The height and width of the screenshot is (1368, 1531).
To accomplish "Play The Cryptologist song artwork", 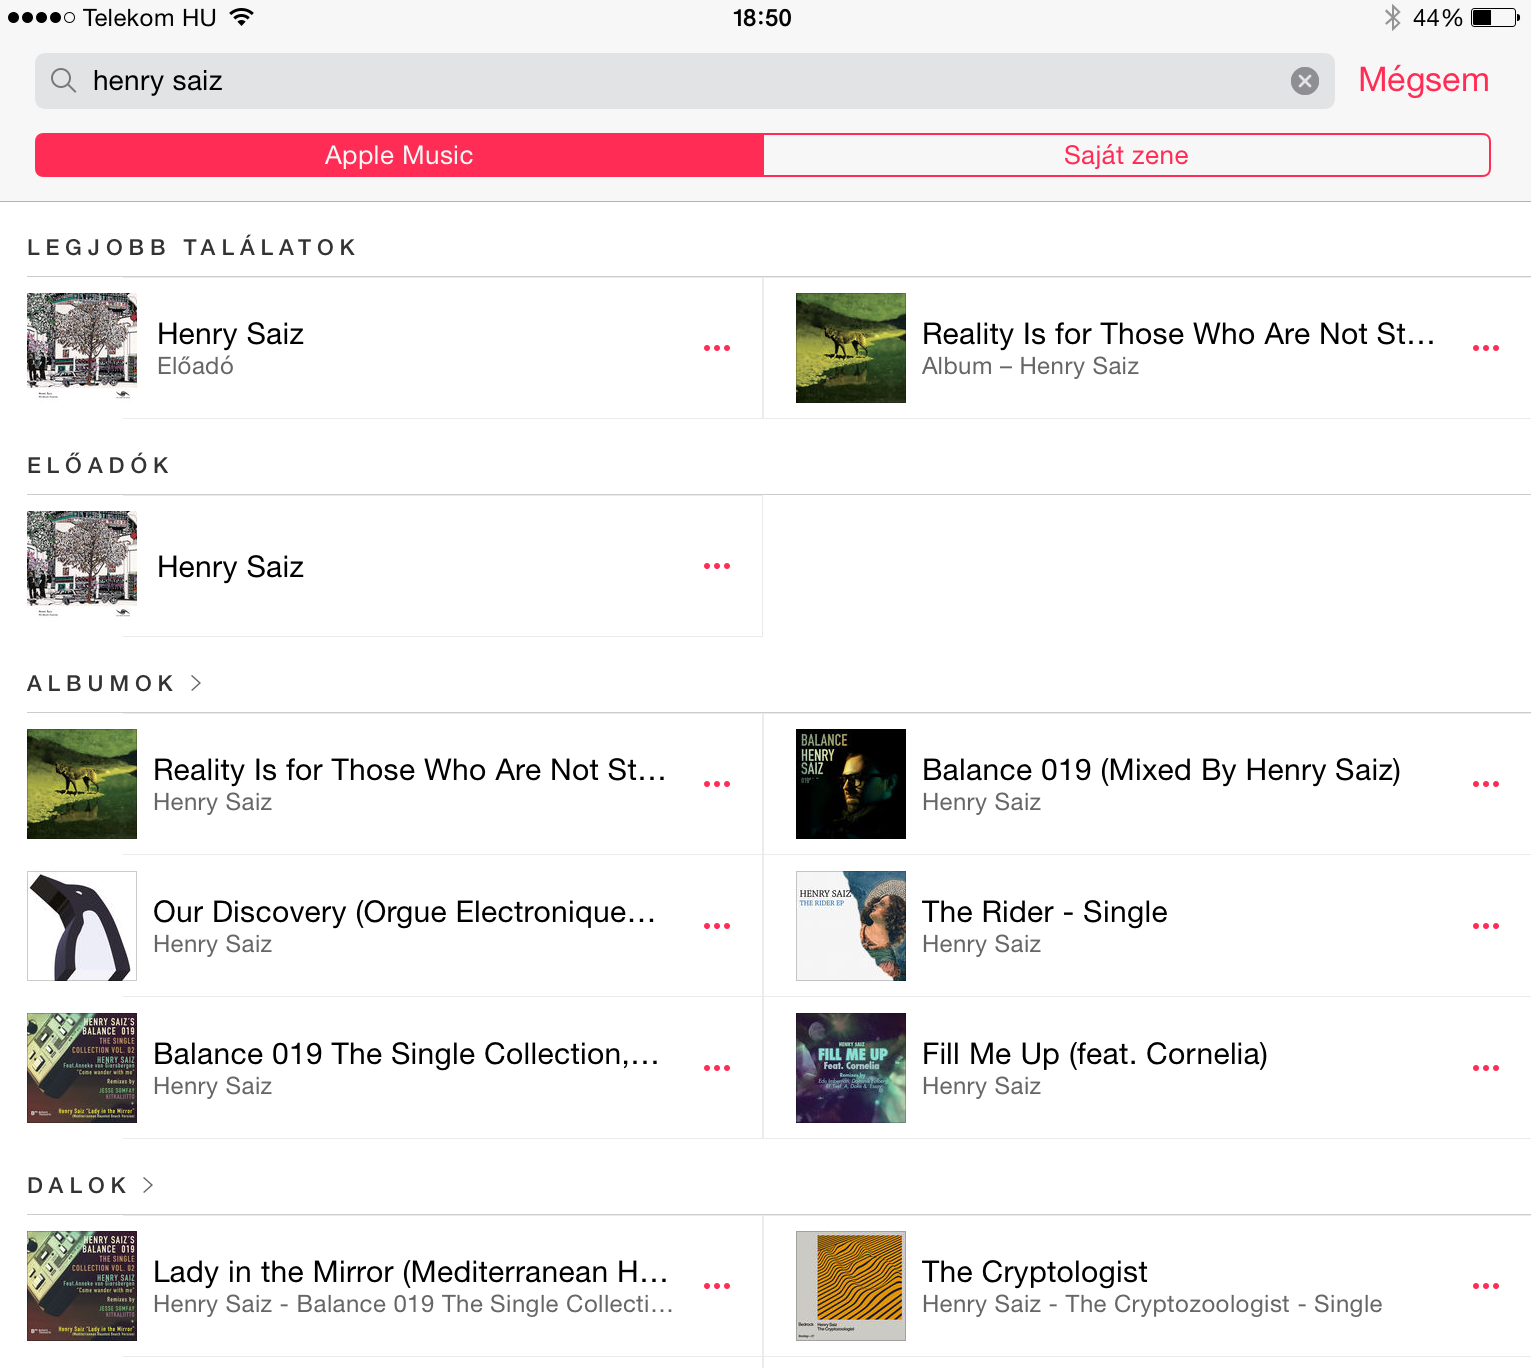I will [x=851, y=1286].
